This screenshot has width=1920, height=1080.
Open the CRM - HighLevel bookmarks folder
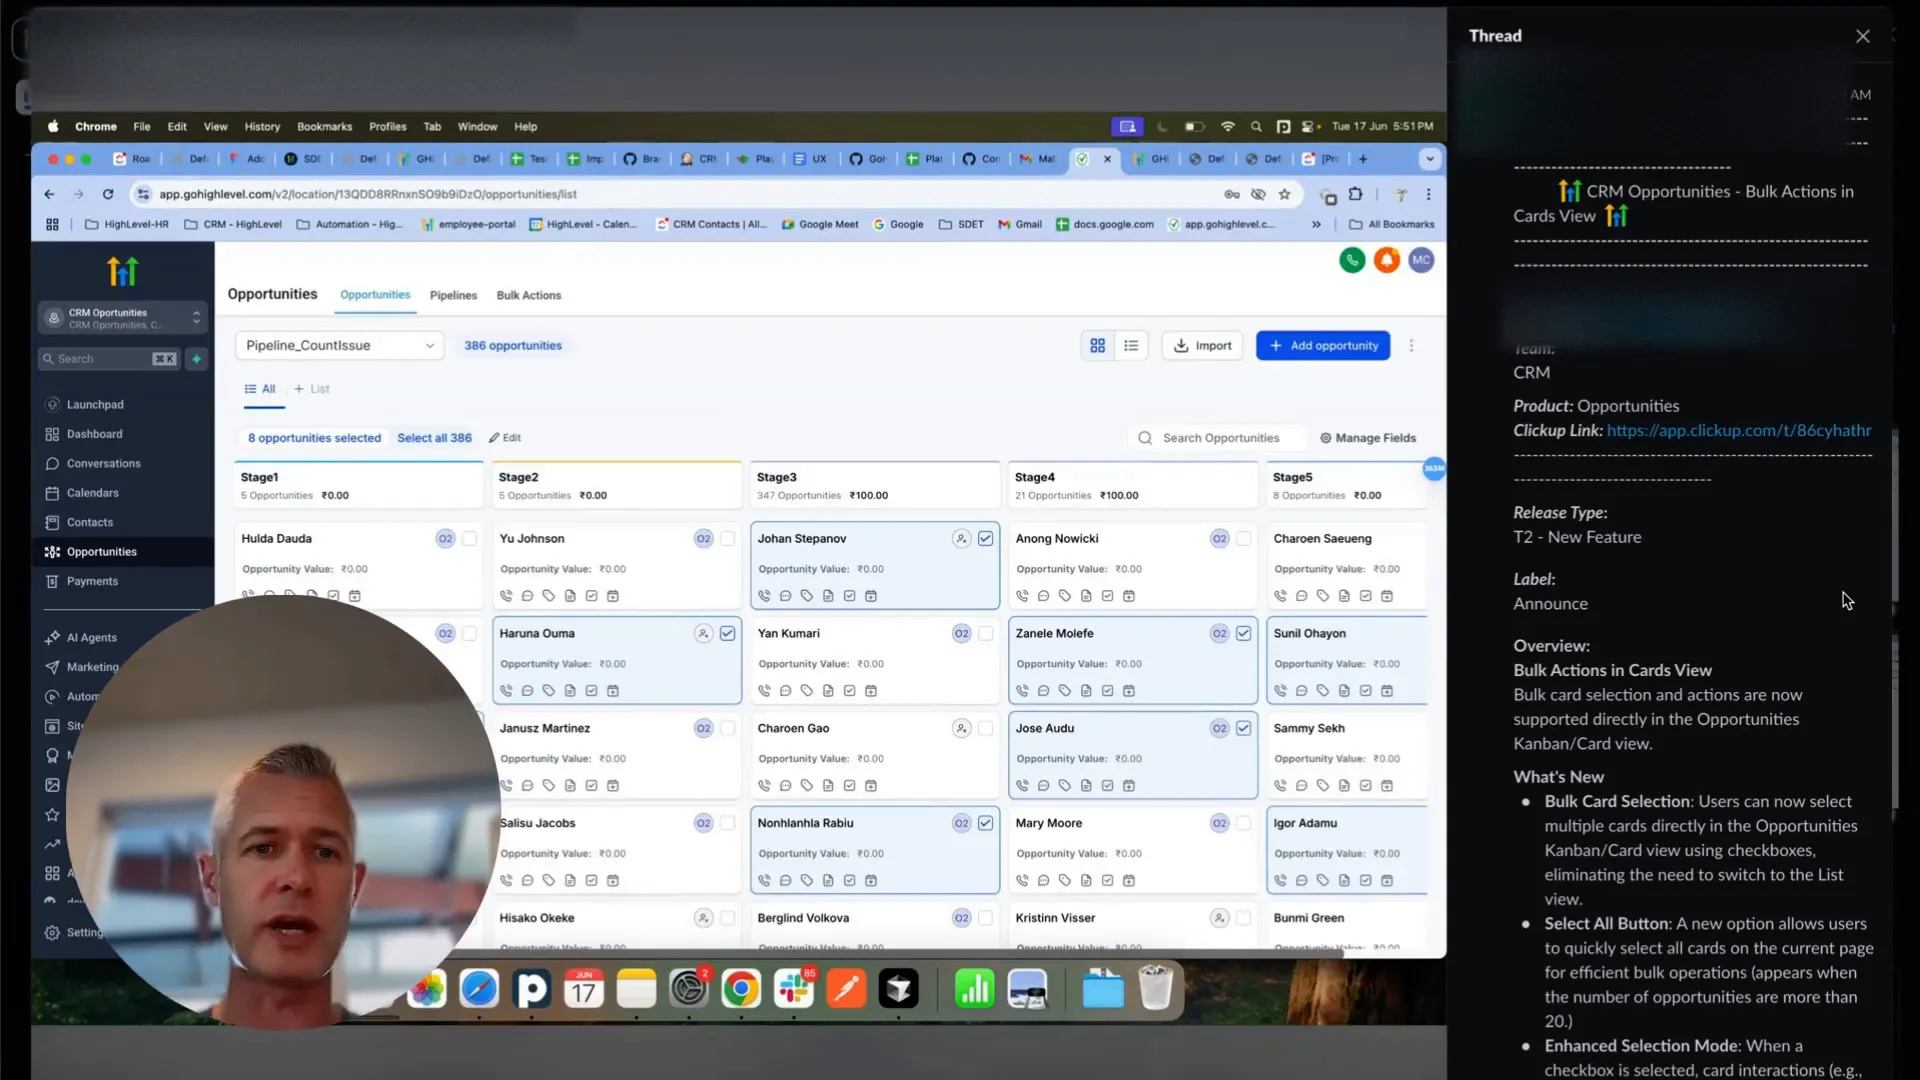pos(233,225)
